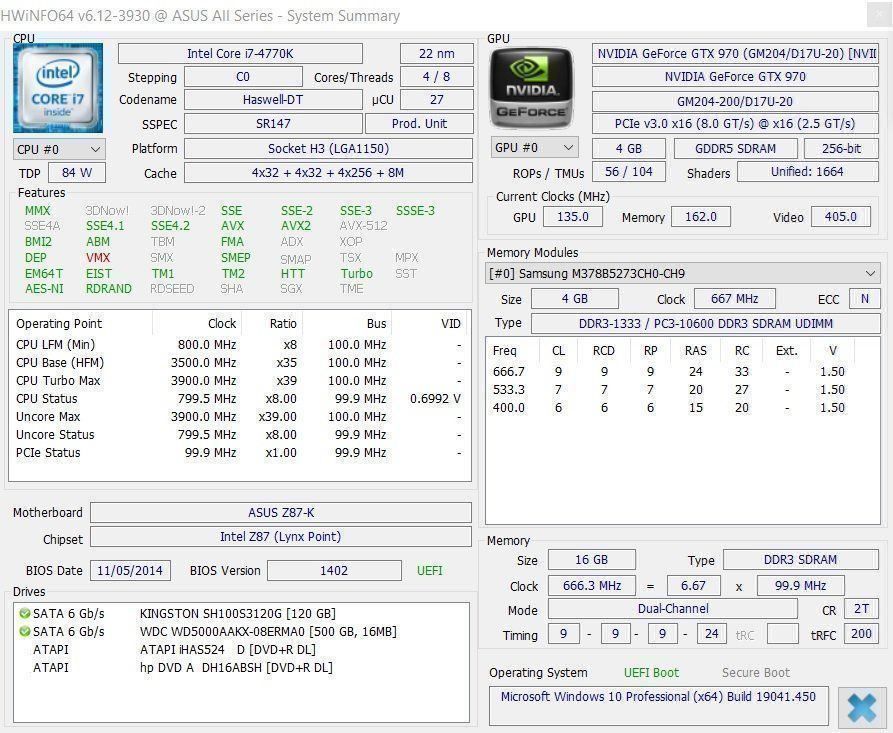Viewport: 893px width, 733px height.
Task: Click the Cores/Threads value 4 / 8
Action: click(437, 77)
